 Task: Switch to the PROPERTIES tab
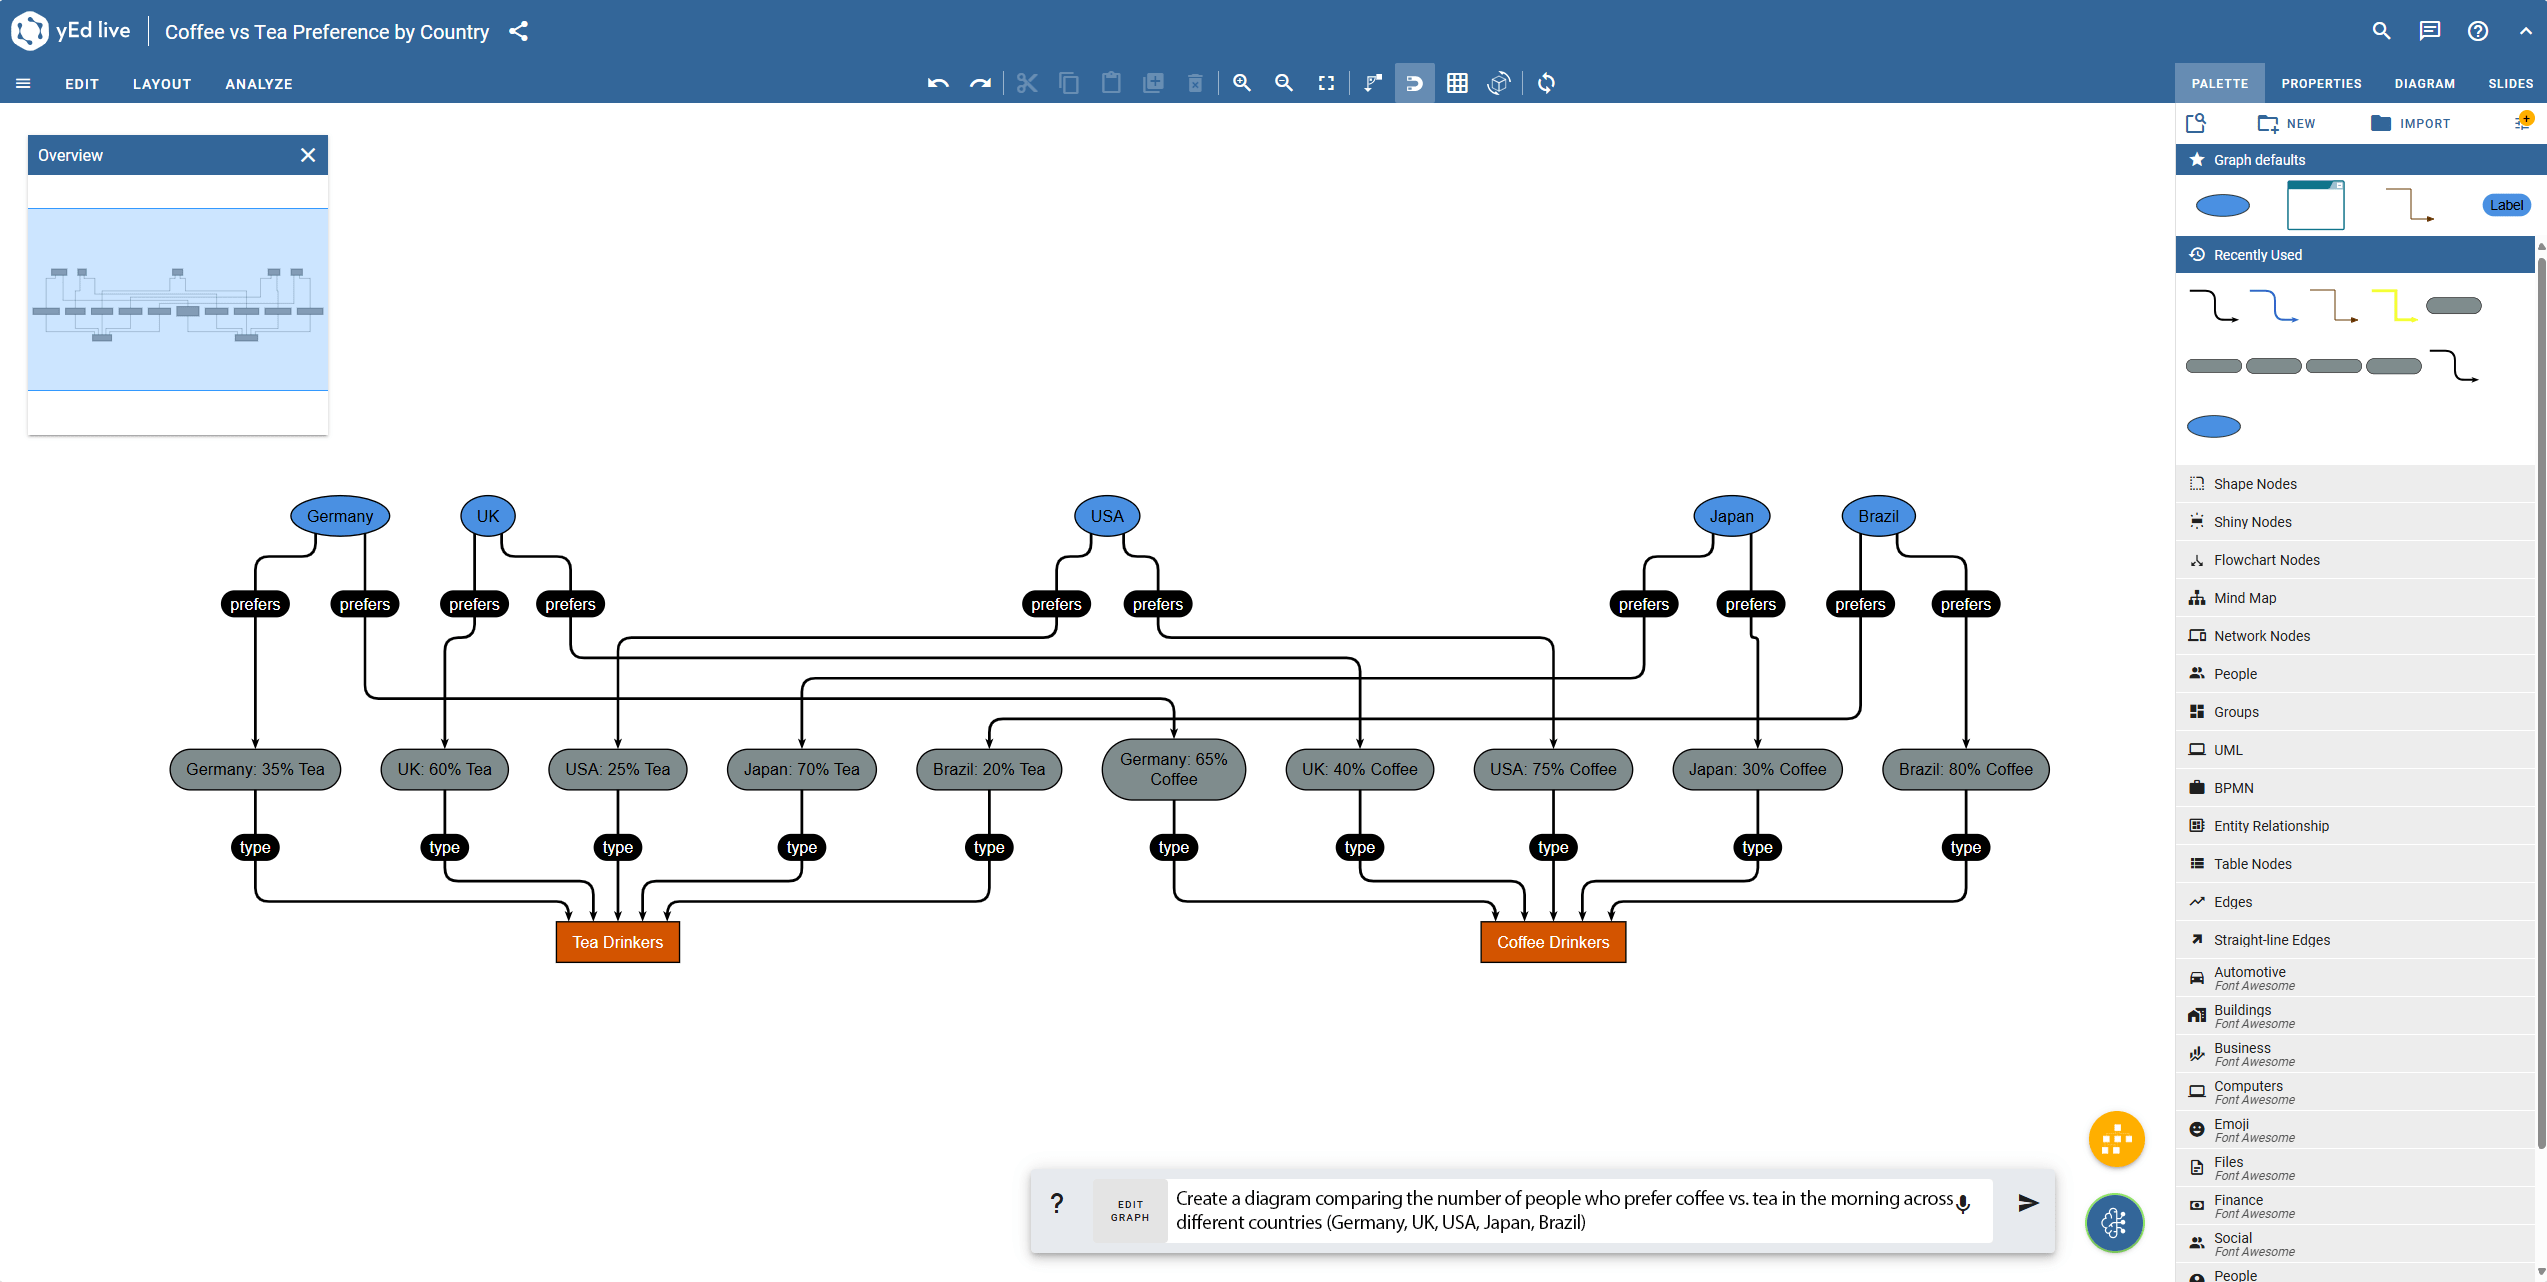click(2321, 84)
